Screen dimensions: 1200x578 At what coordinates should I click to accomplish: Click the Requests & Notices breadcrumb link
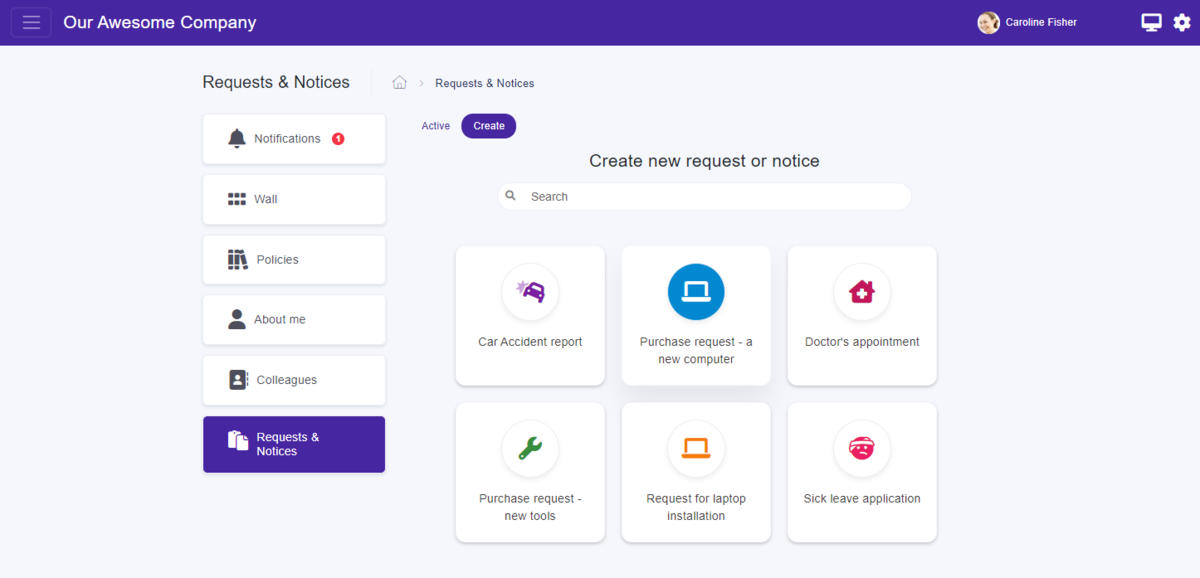coord(485,83)
